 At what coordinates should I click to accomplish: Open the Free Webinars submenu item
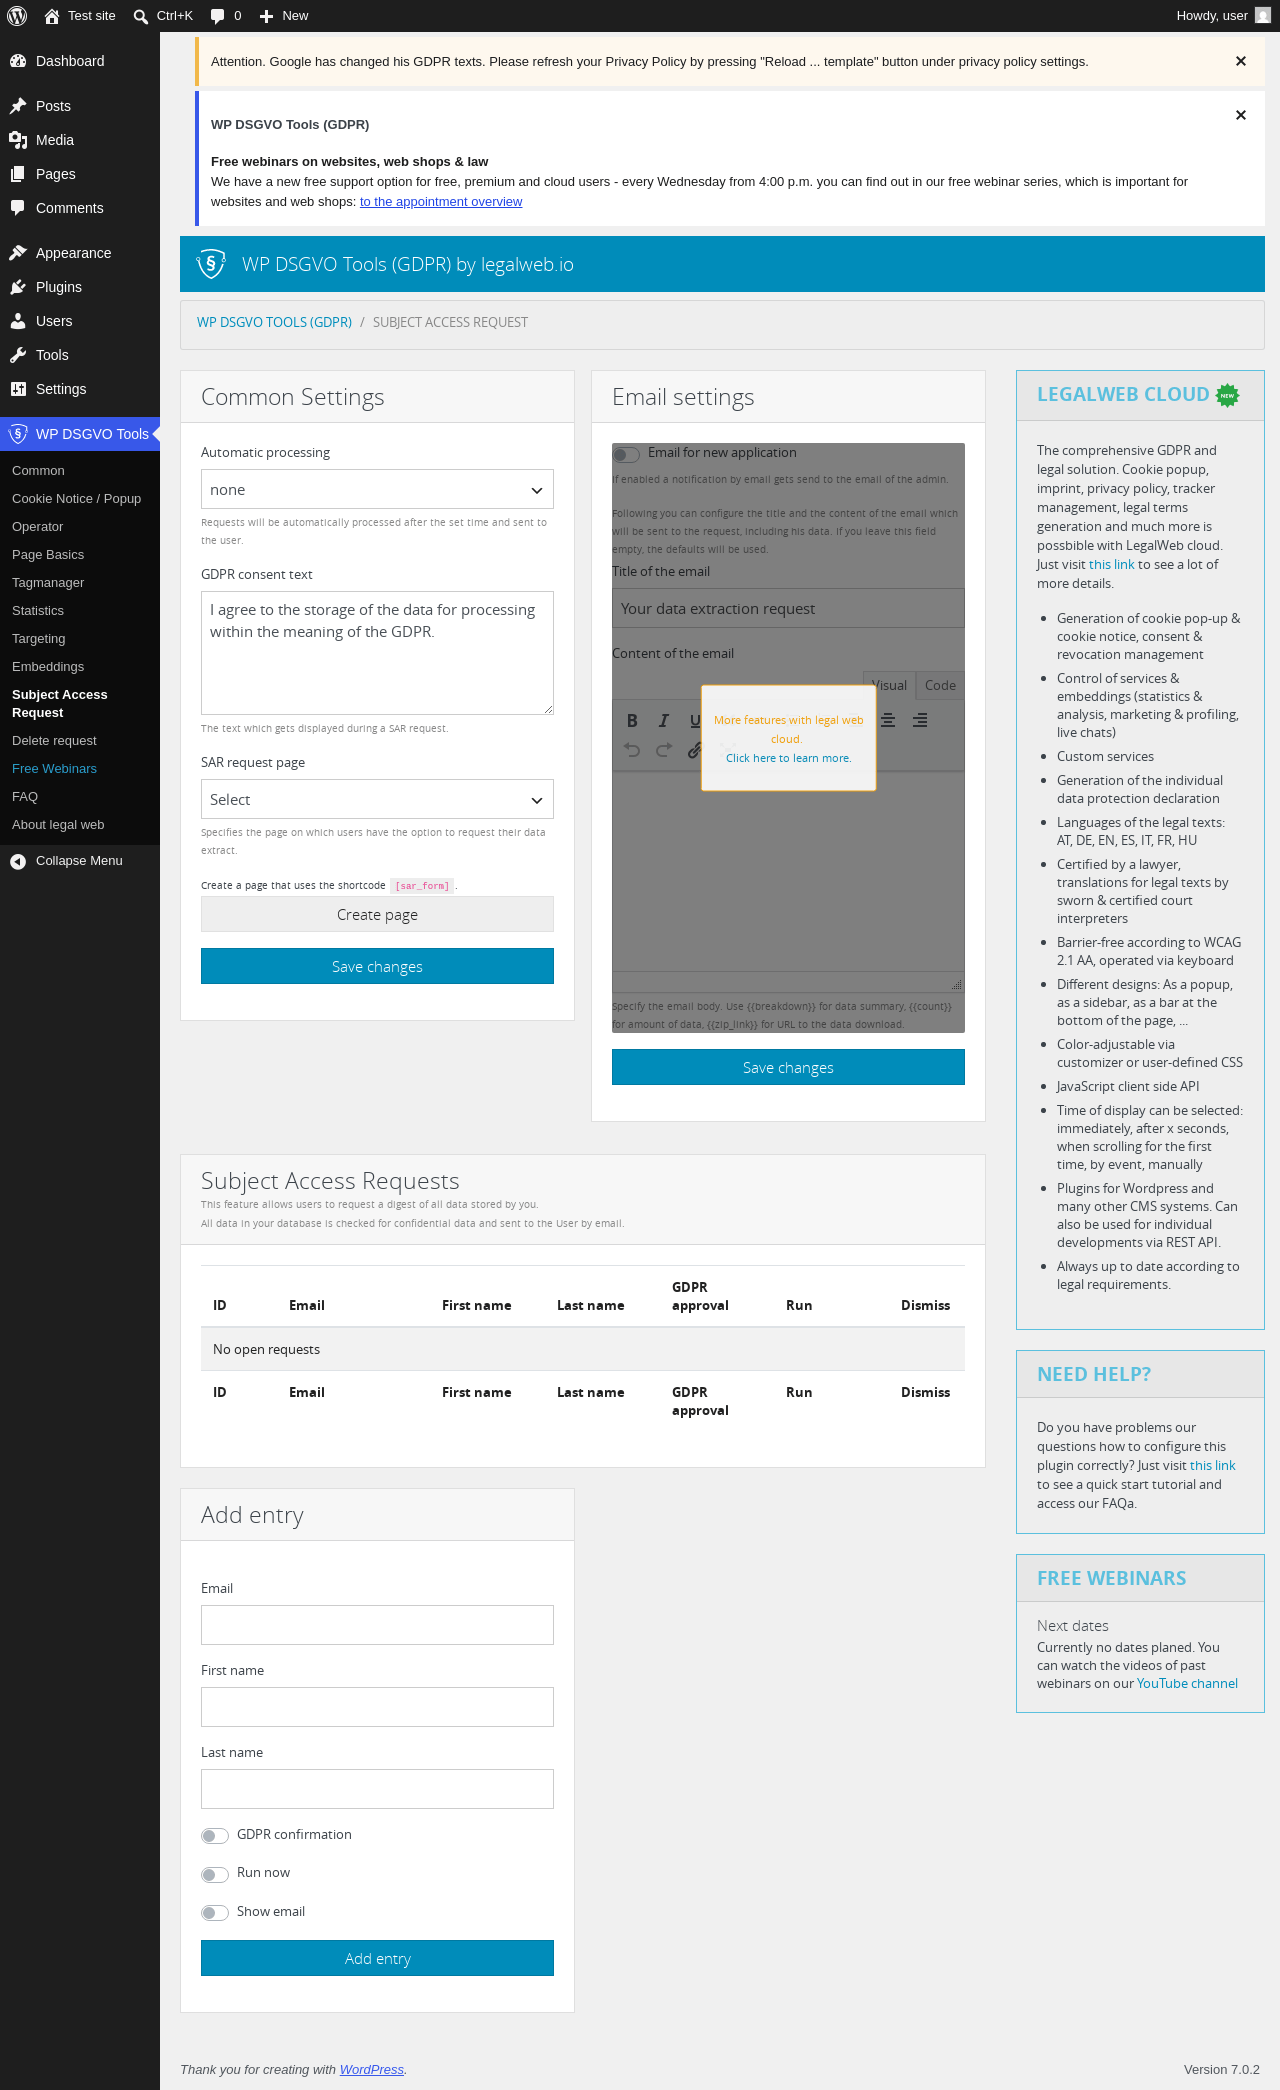point(54,769)
